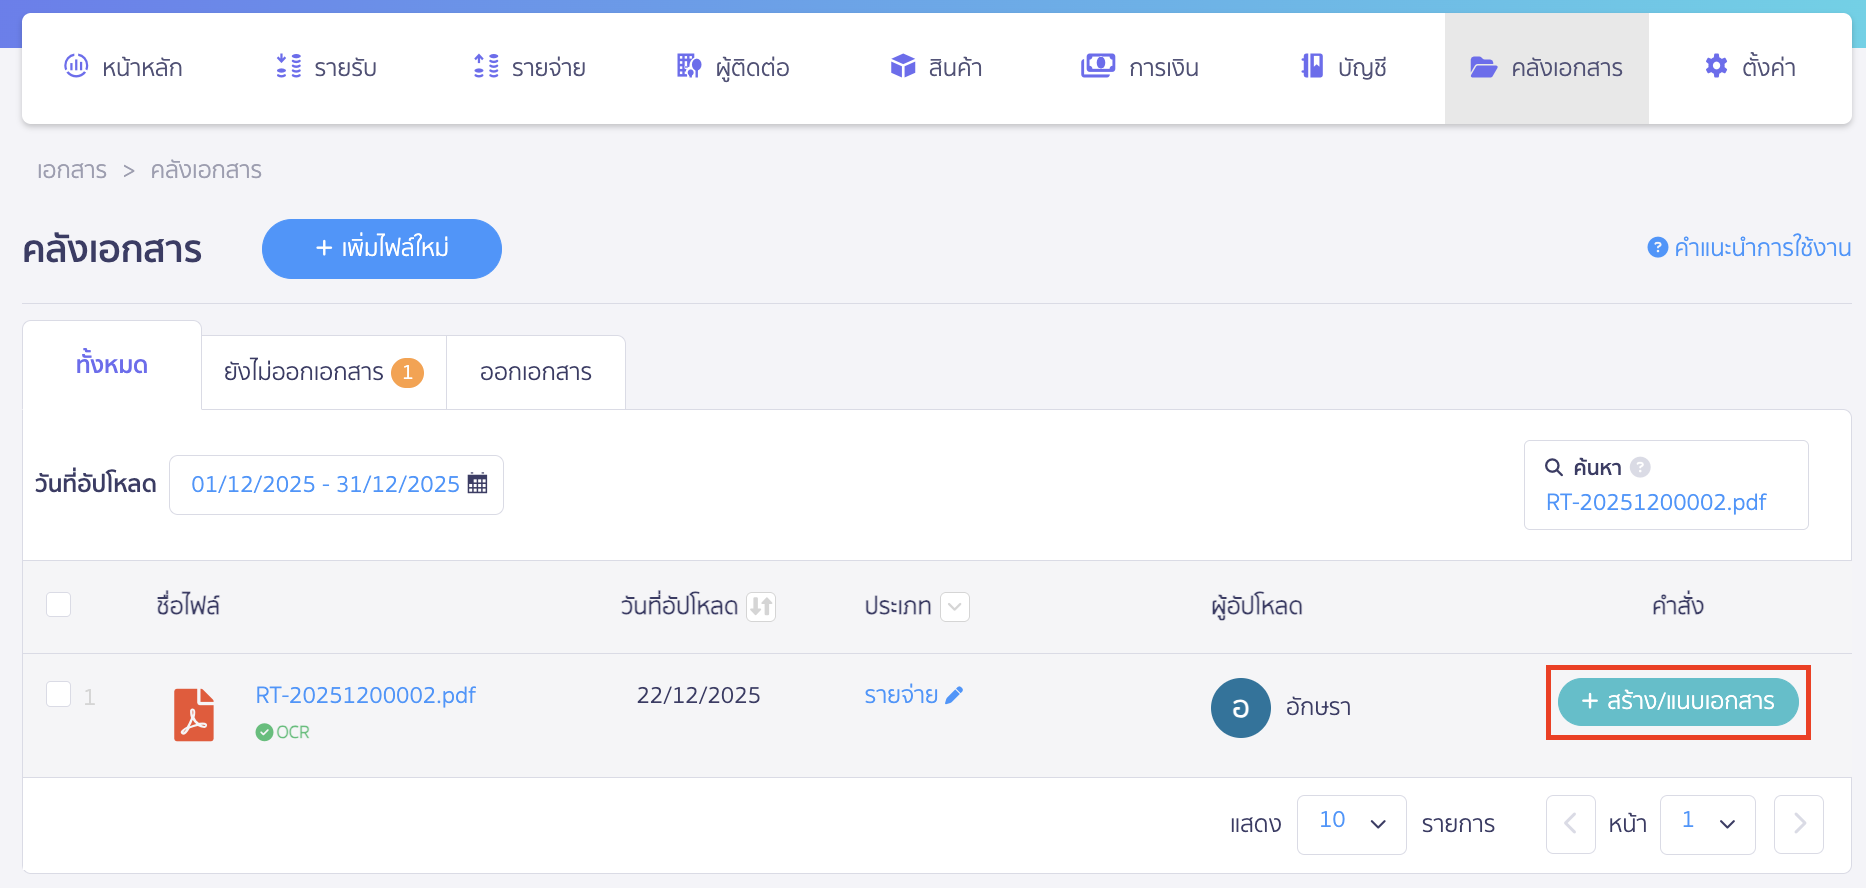This screenshot has width=1866, height=888.
Task: Toggle the select-all checkbox in table header
Action: [59, 605]
